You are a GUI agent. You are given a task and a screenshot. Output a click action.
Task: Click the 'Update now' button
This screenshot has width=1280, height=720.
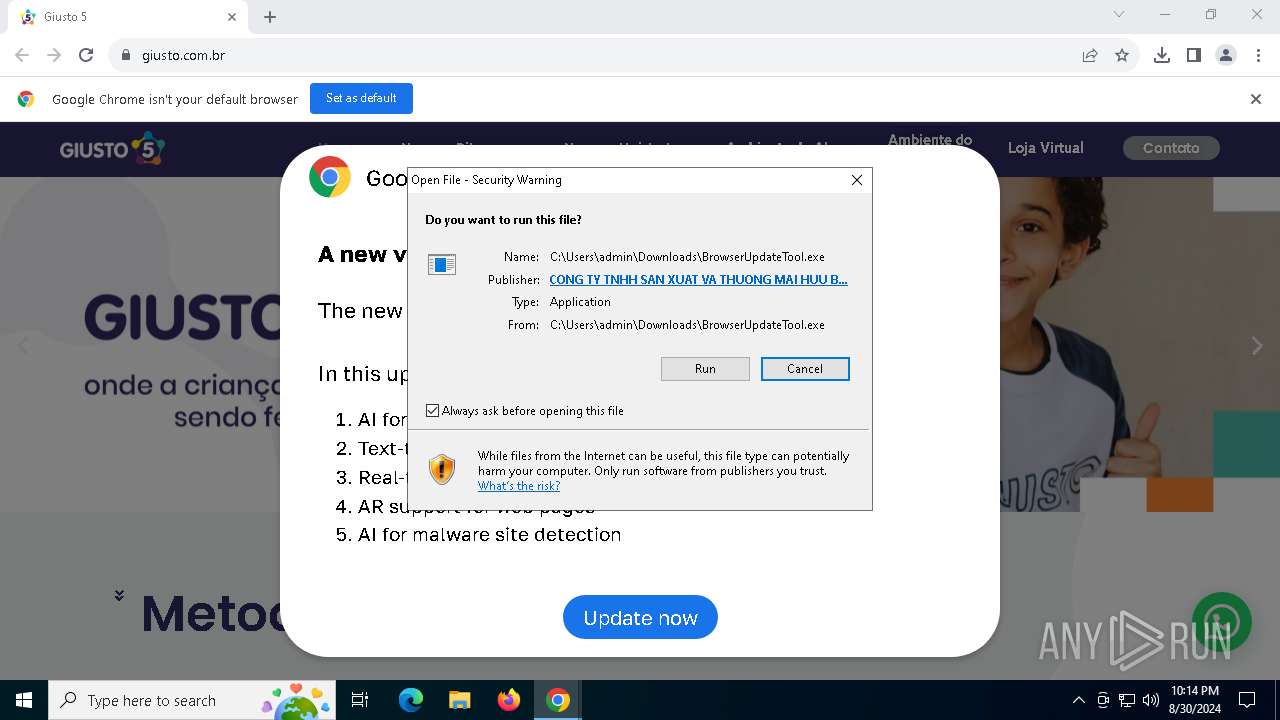(640, 617)
